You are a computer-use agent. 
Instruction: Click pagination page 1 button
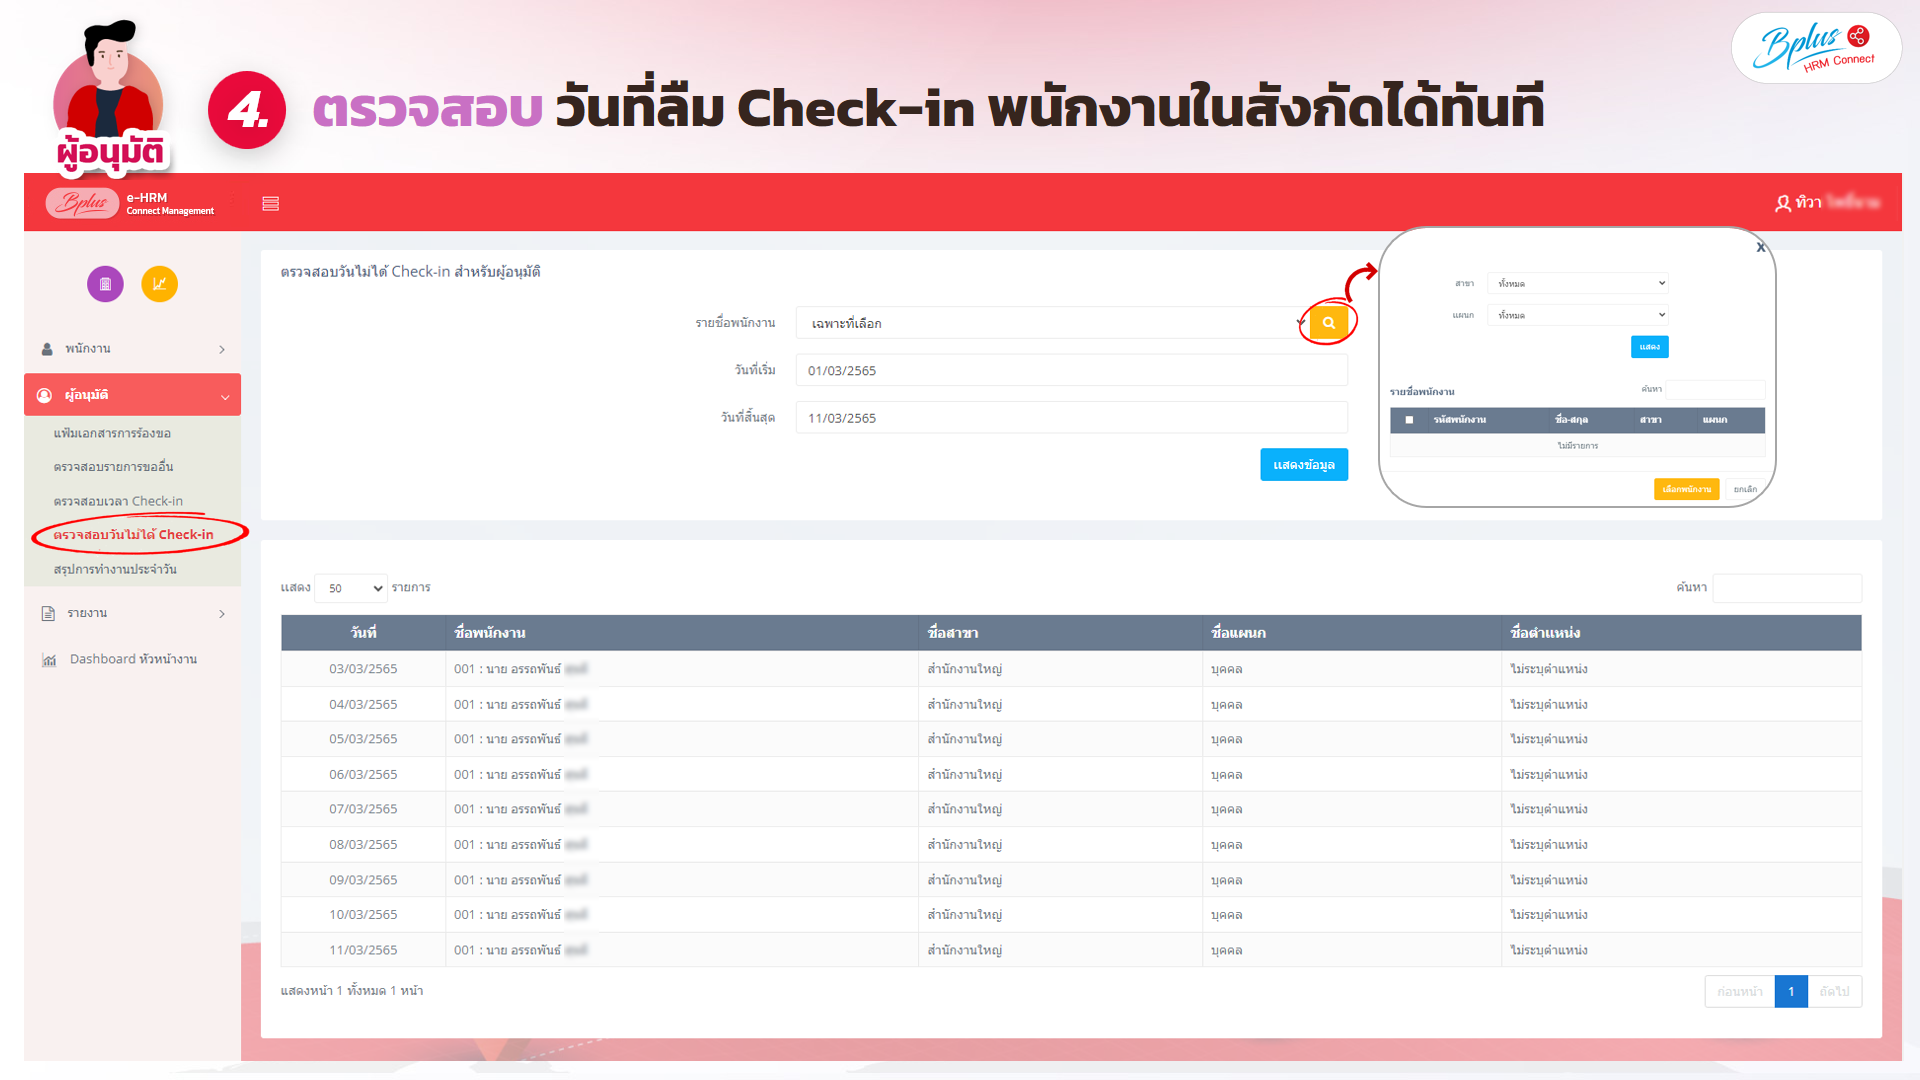[1790, 991]
